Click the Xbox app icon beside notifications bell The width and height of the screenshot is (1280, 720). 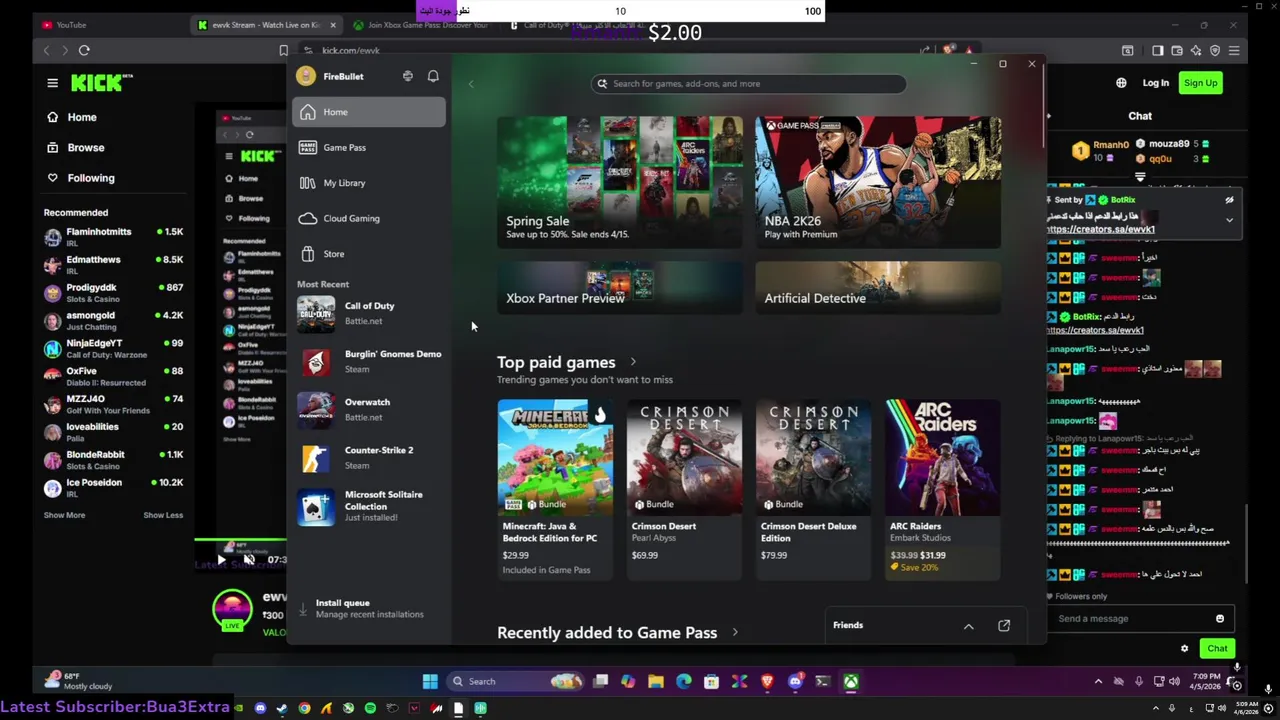[x=407, y=76]
